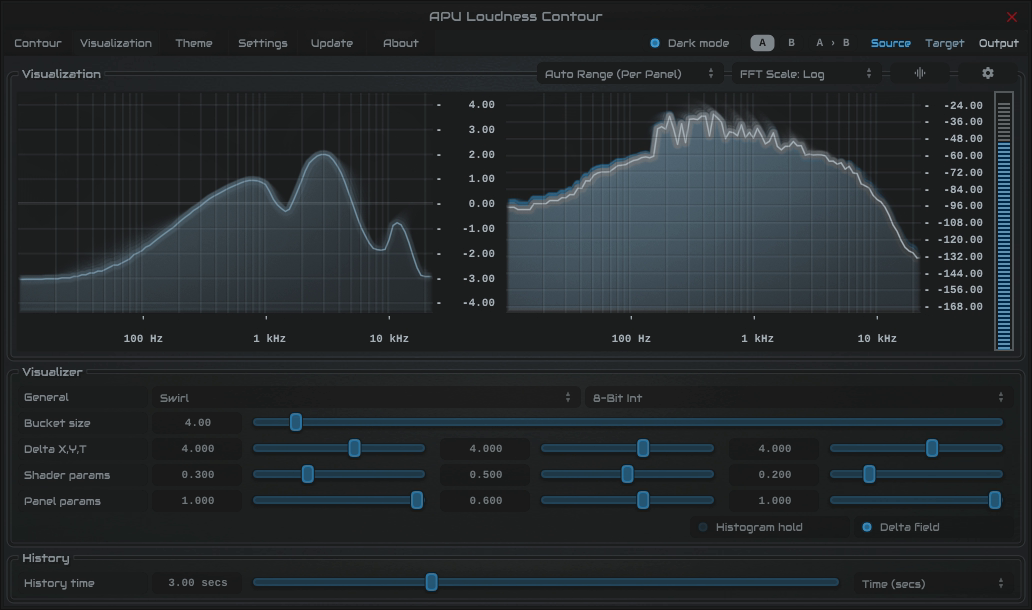Open the Time (secs) history unit dropdown
The height and width of the screenshot is (610, 1032).
point(932,584)
